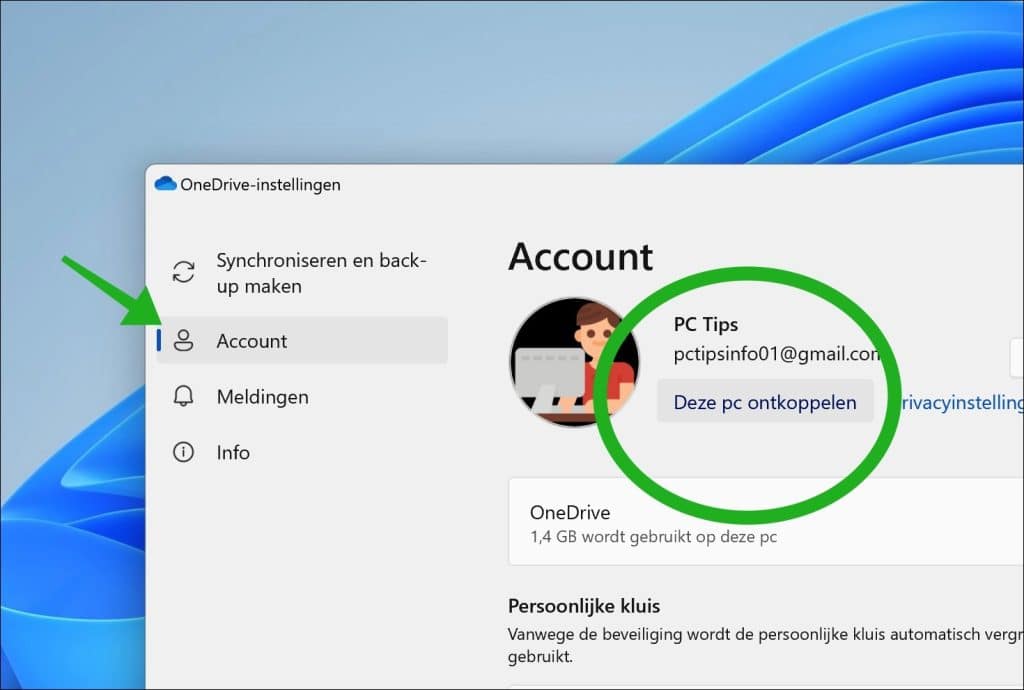Screen dimensions: 1024x690
Task: Select the email pctipsinfo01@gmail.com
Action: pos(777,354)
